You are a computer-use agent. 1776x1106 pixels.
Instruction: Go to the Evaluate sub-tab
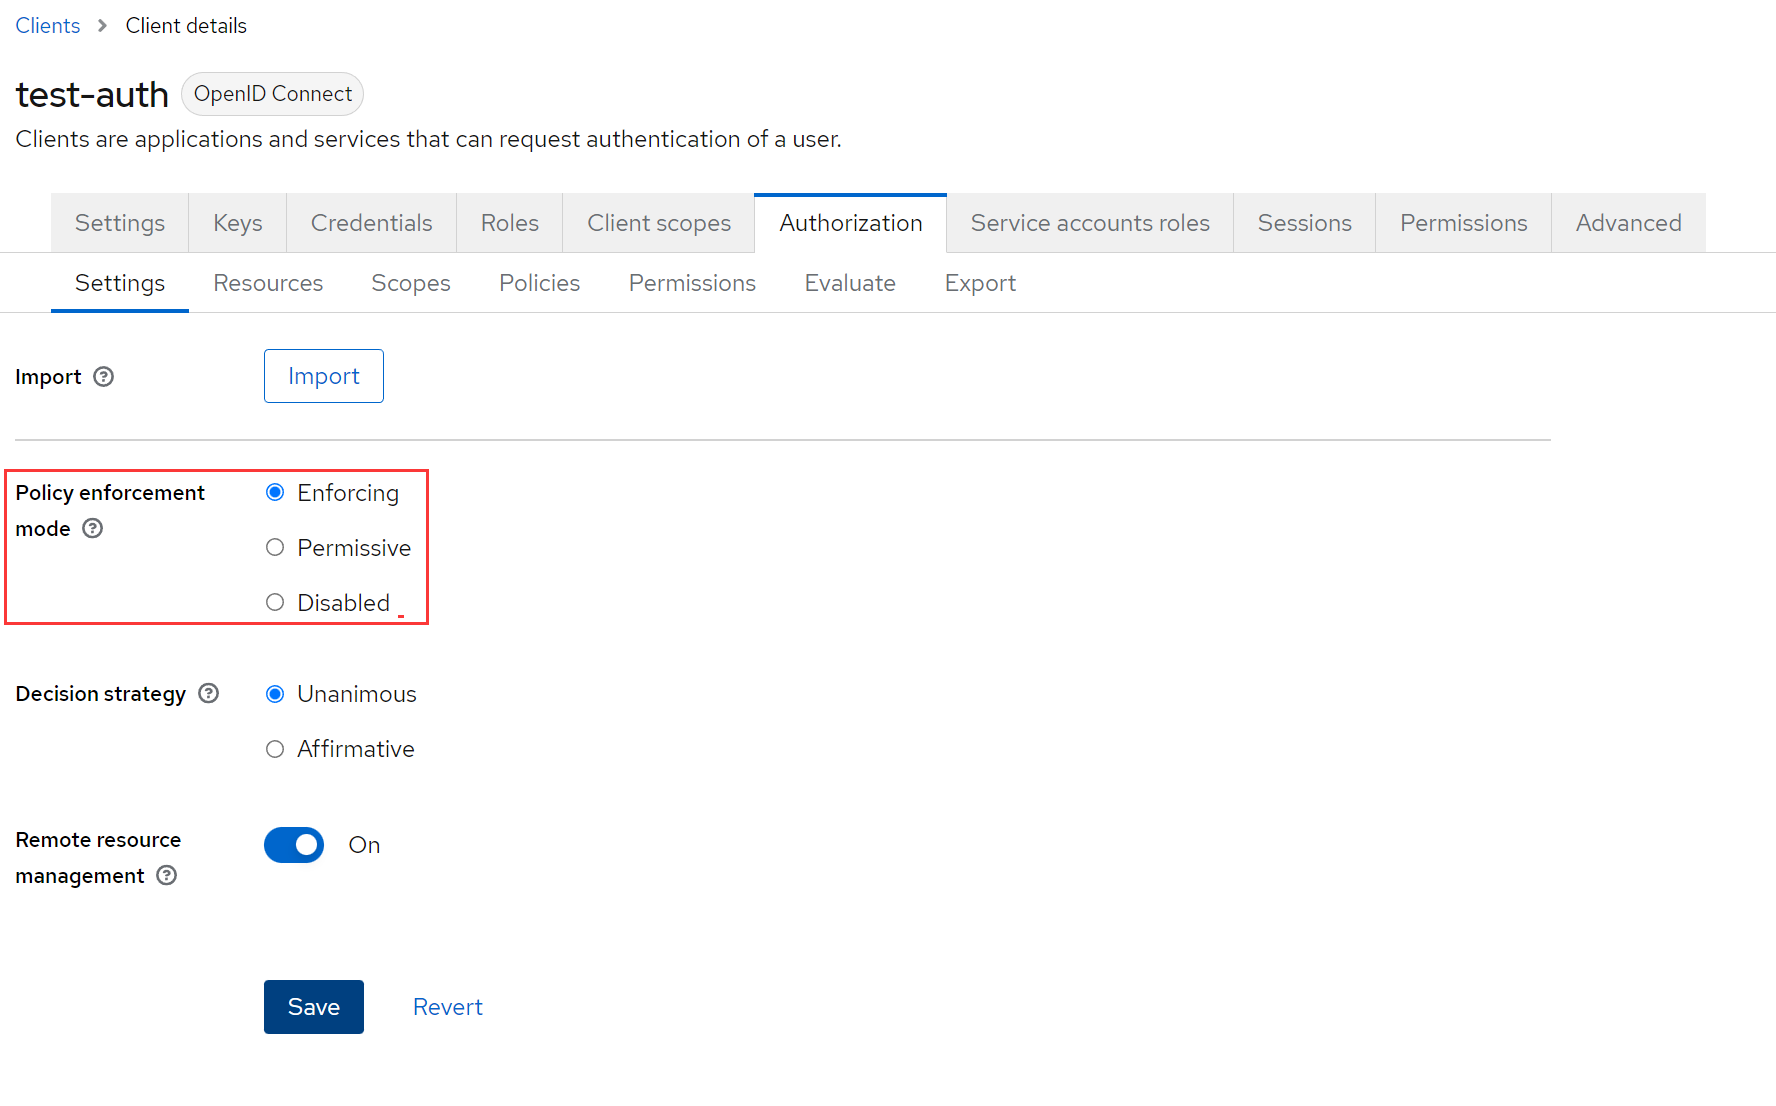tap(850, 283)
